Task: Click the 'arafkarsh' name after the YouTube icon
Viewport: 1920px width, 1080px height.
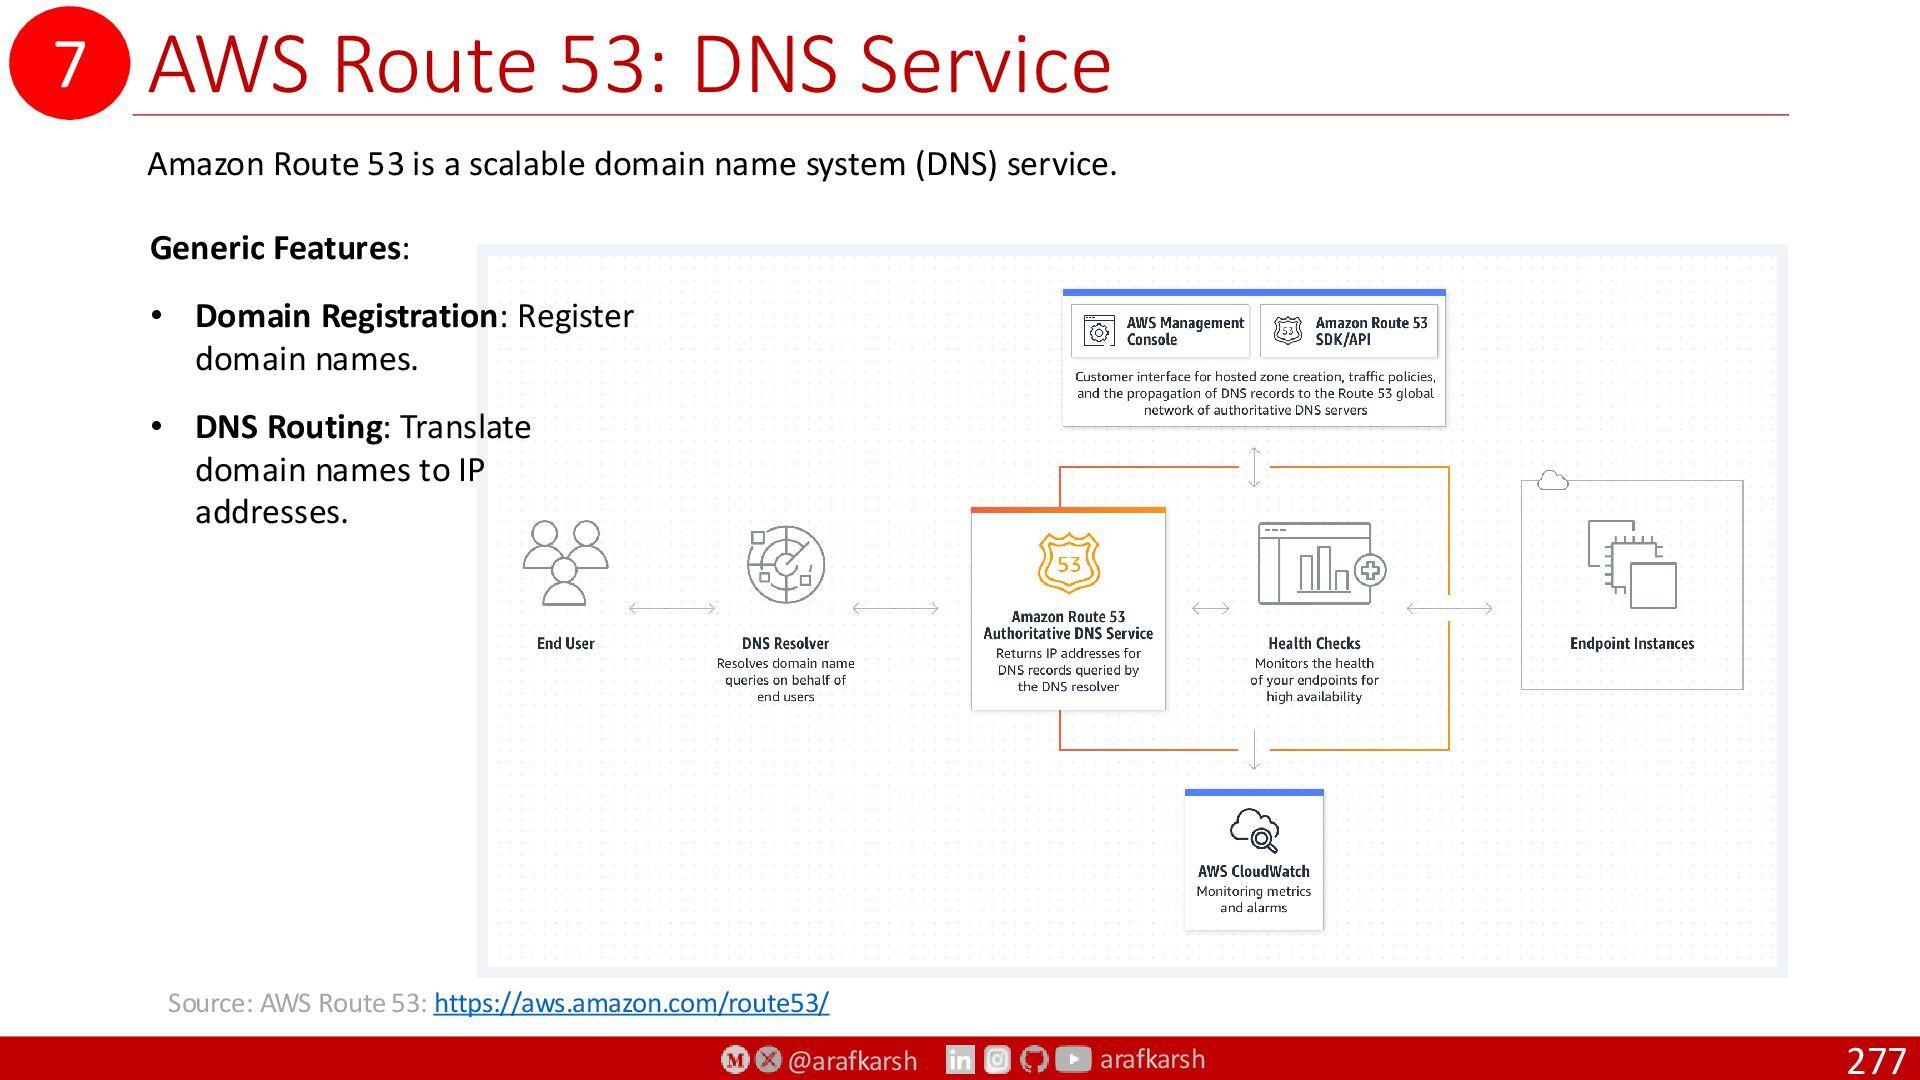Action: pyautogui.click(x=1152, y=1059)
